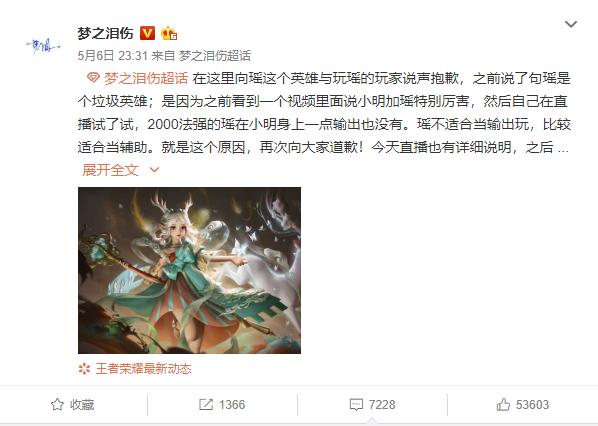Screen dimensions: 598x426
Task: Click the super topic diamond icon
Action: click(x=93, y=78)
